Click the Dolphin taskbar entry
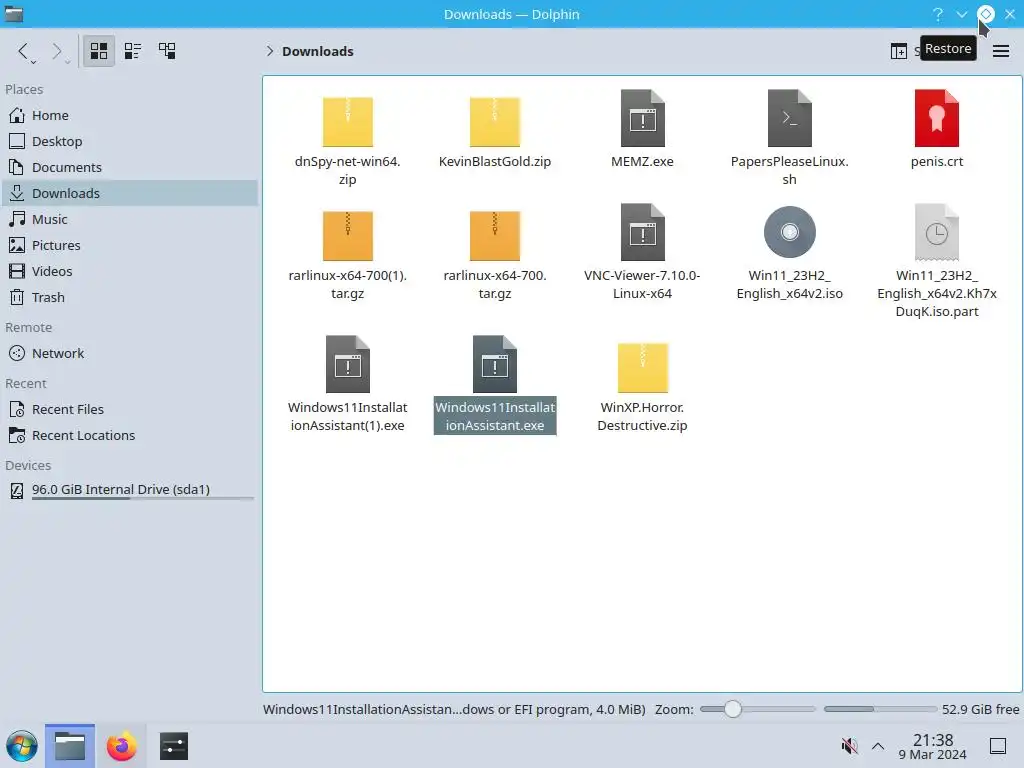The width and height of the screenshot is (1024, 768). click(x=70, y=746)
